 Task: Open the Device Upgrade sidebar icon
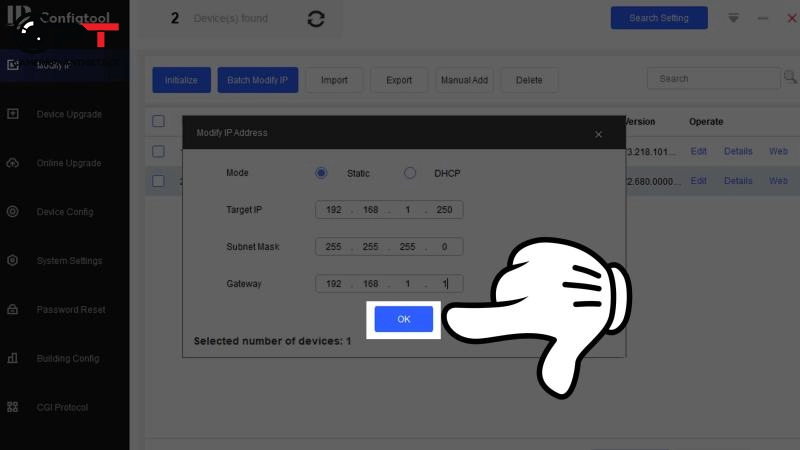13,114
